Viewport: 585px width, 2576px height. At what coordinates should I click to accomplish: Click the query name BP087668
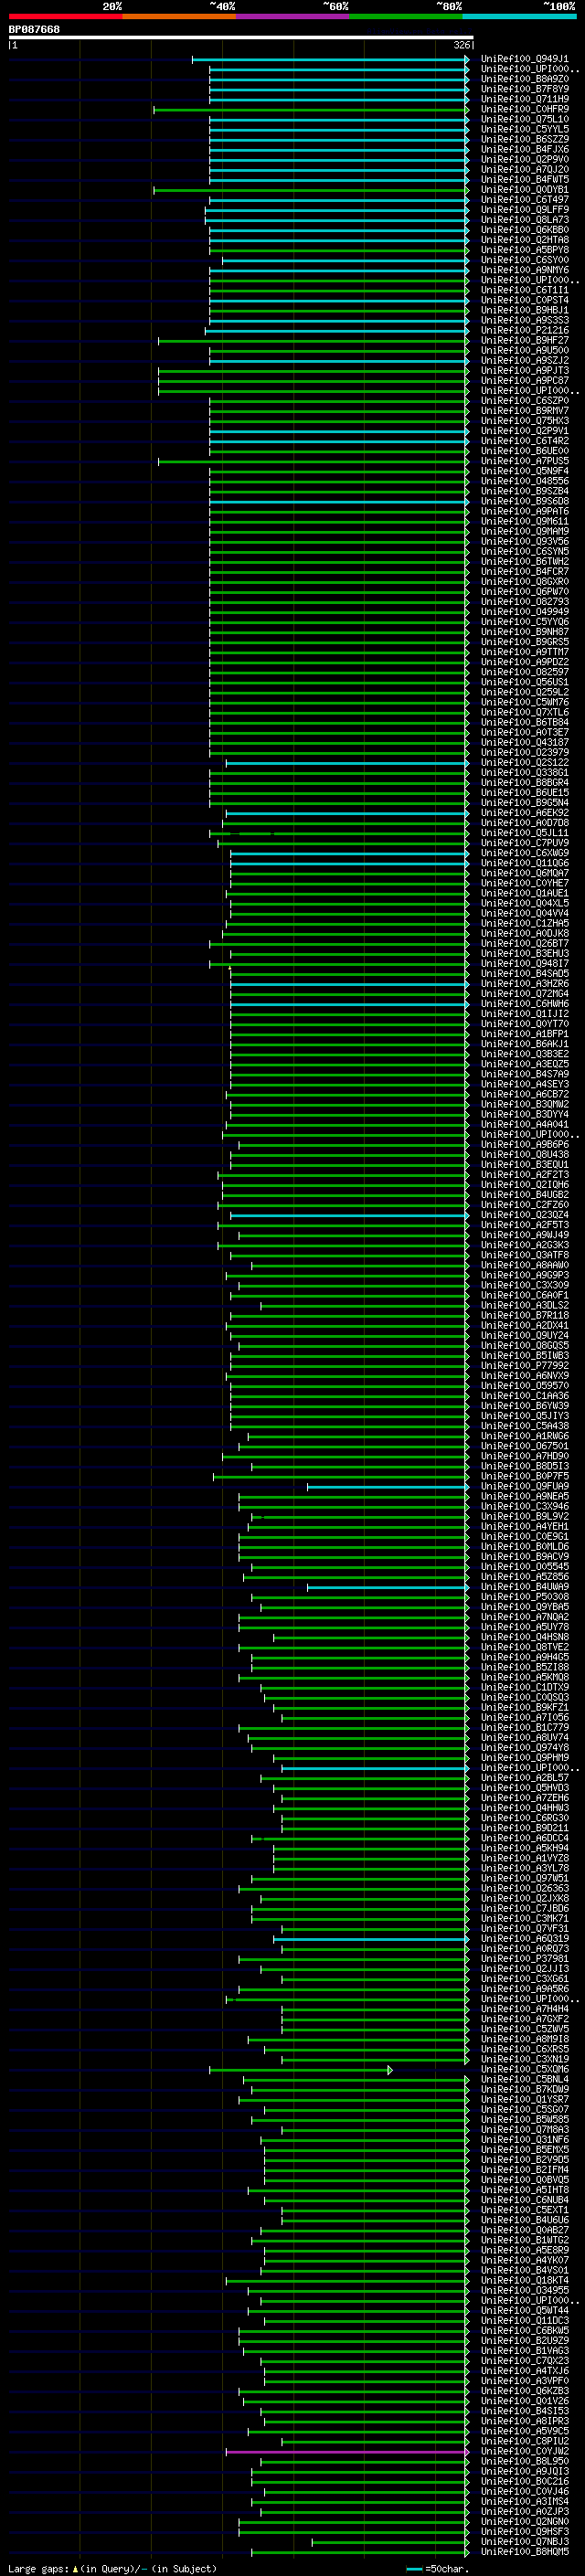tap(34, 29)
